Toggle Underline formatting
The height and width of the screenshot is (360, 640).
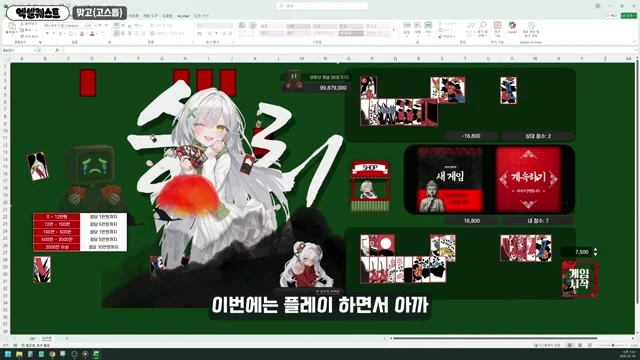[60, 34]
